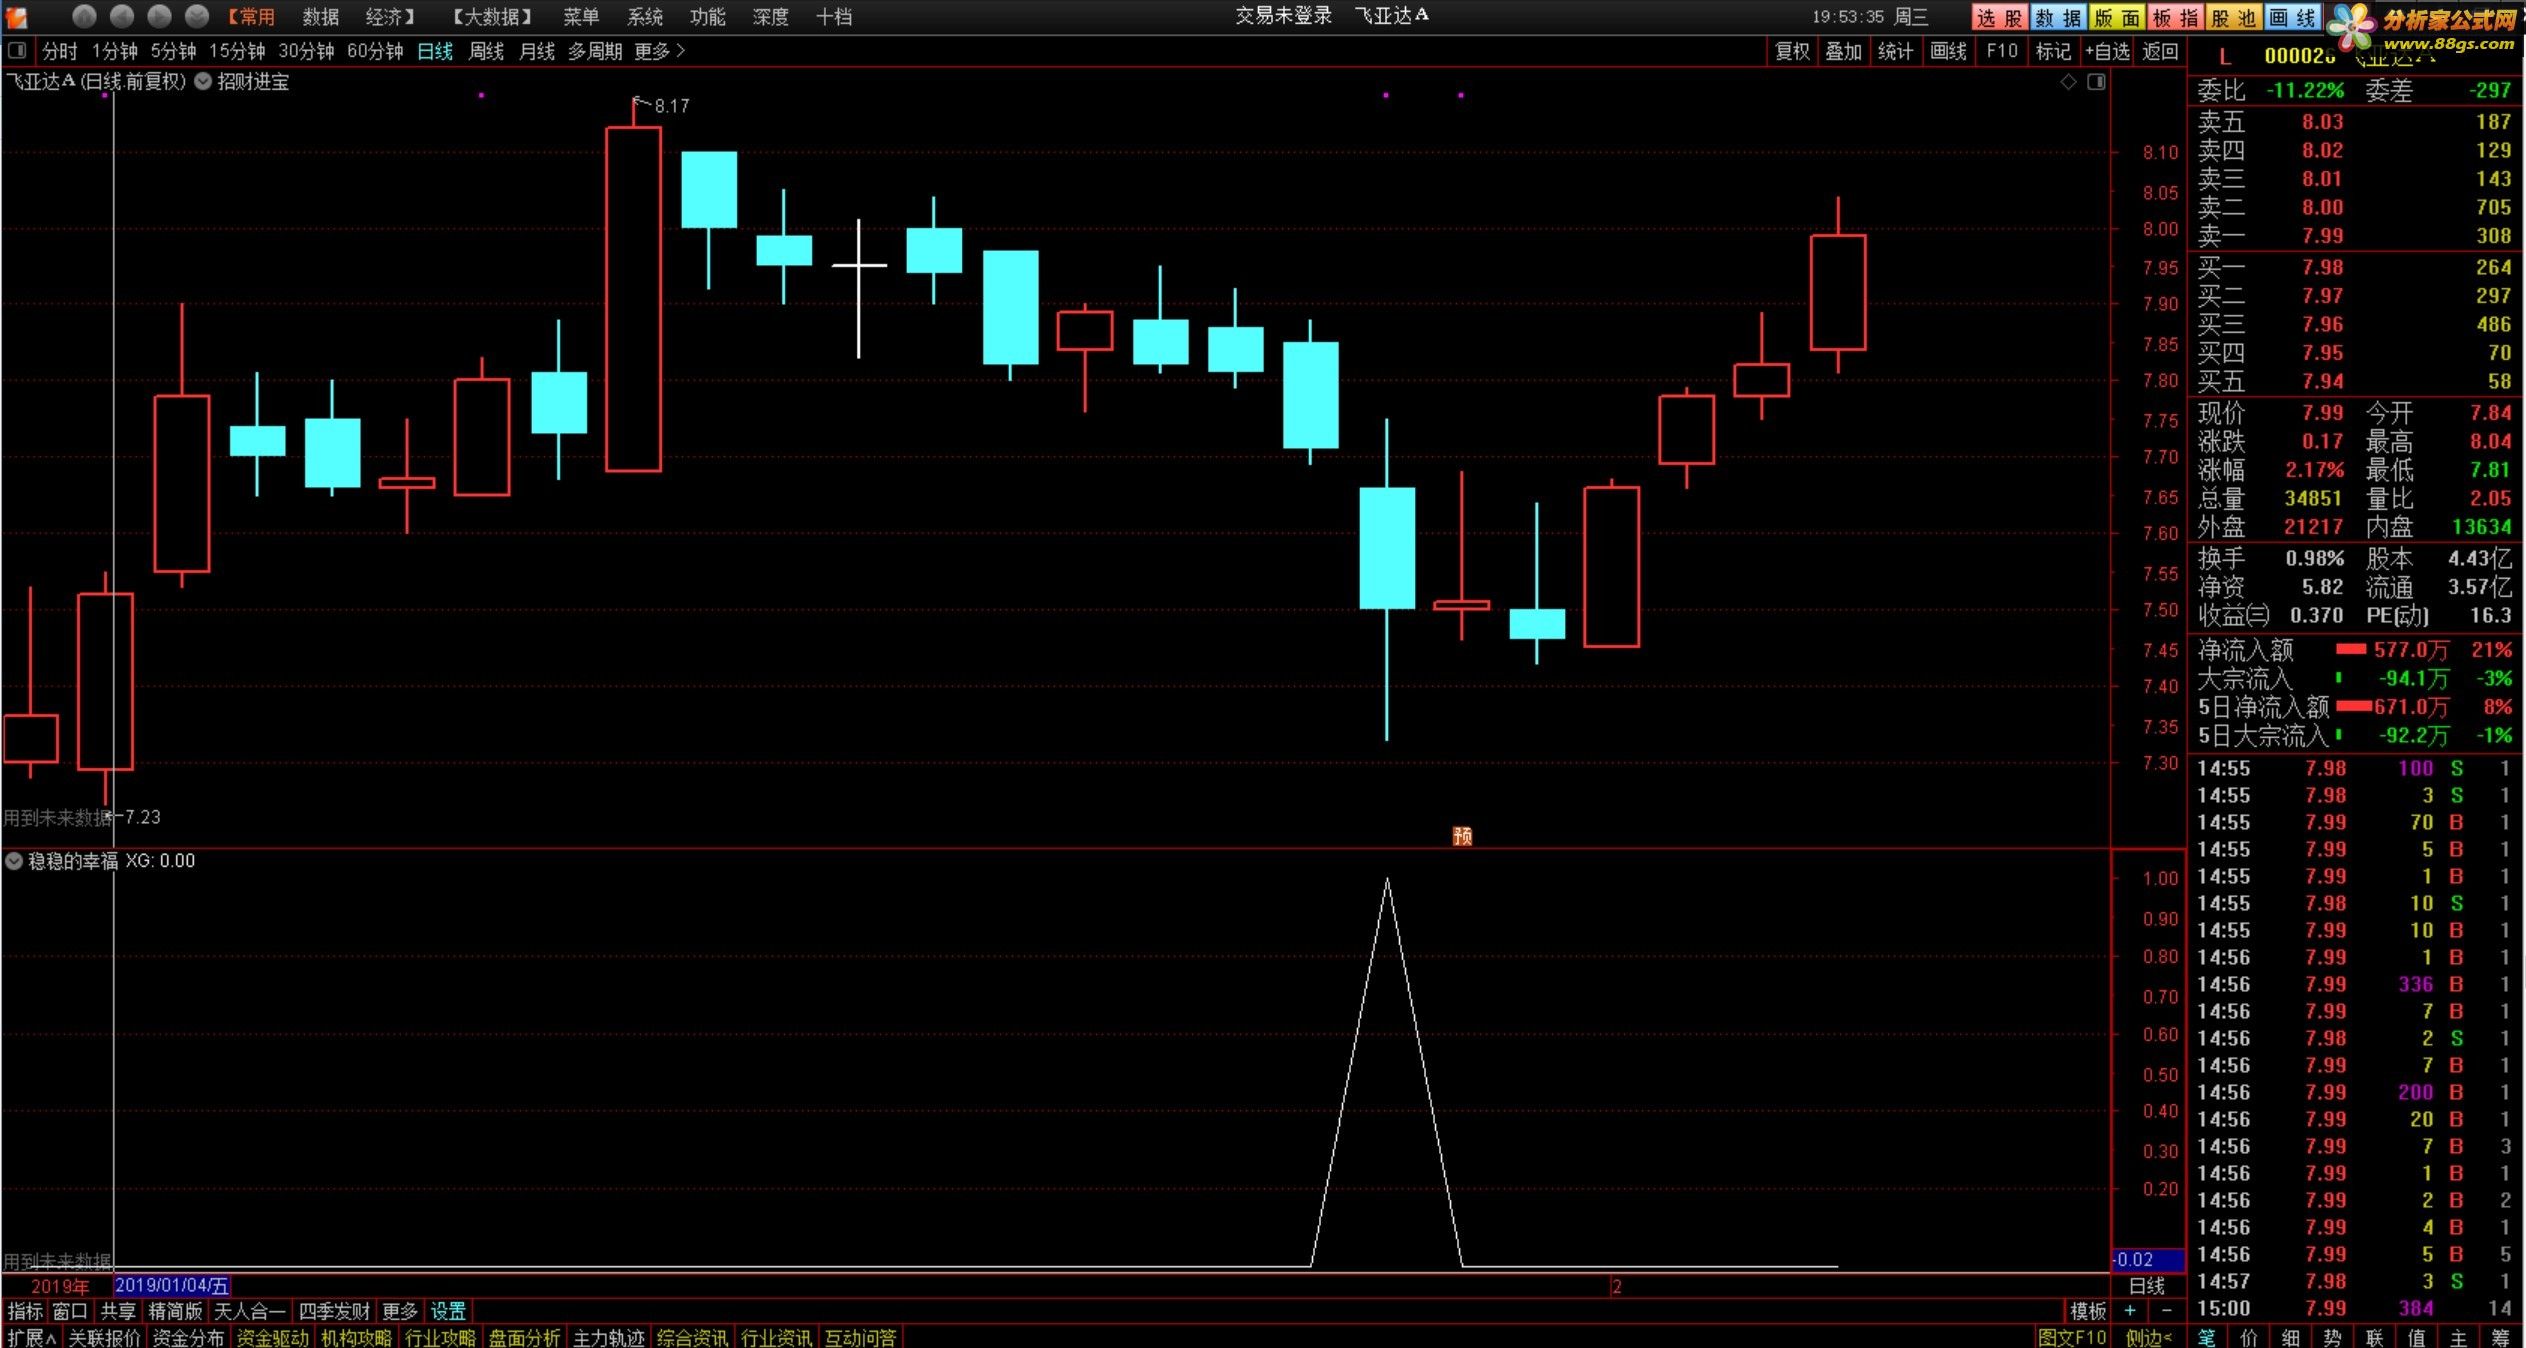This screenshot has height=1348, width=2526.
Task: Switch to 60分钟 period tab
Action: pyautogui.click(x=375, y=51)
